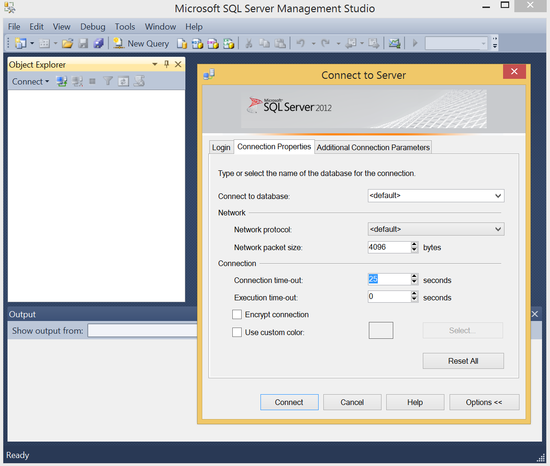Click the New Project toolbar icon

(21, 43)
